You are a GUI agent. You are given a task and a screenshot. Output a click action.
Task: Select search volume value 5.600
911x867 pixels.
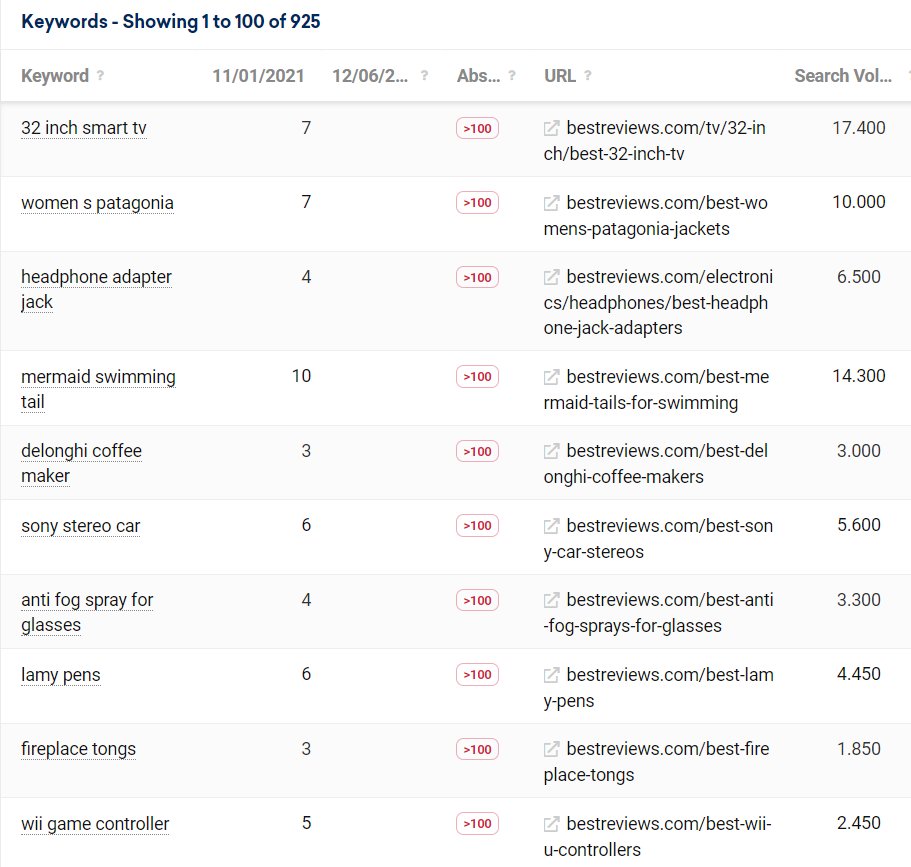tap(859, 525)
